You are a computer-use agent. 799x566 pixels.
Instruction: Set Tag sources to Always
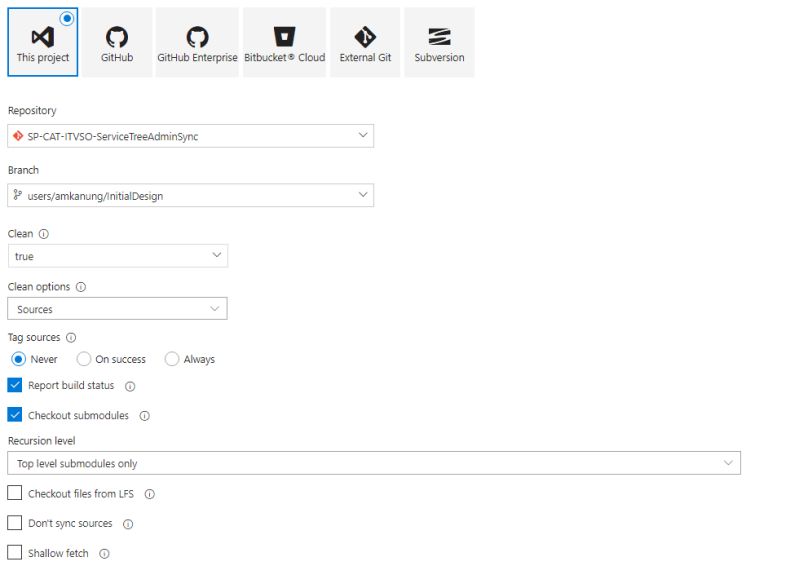pos(172,359)
